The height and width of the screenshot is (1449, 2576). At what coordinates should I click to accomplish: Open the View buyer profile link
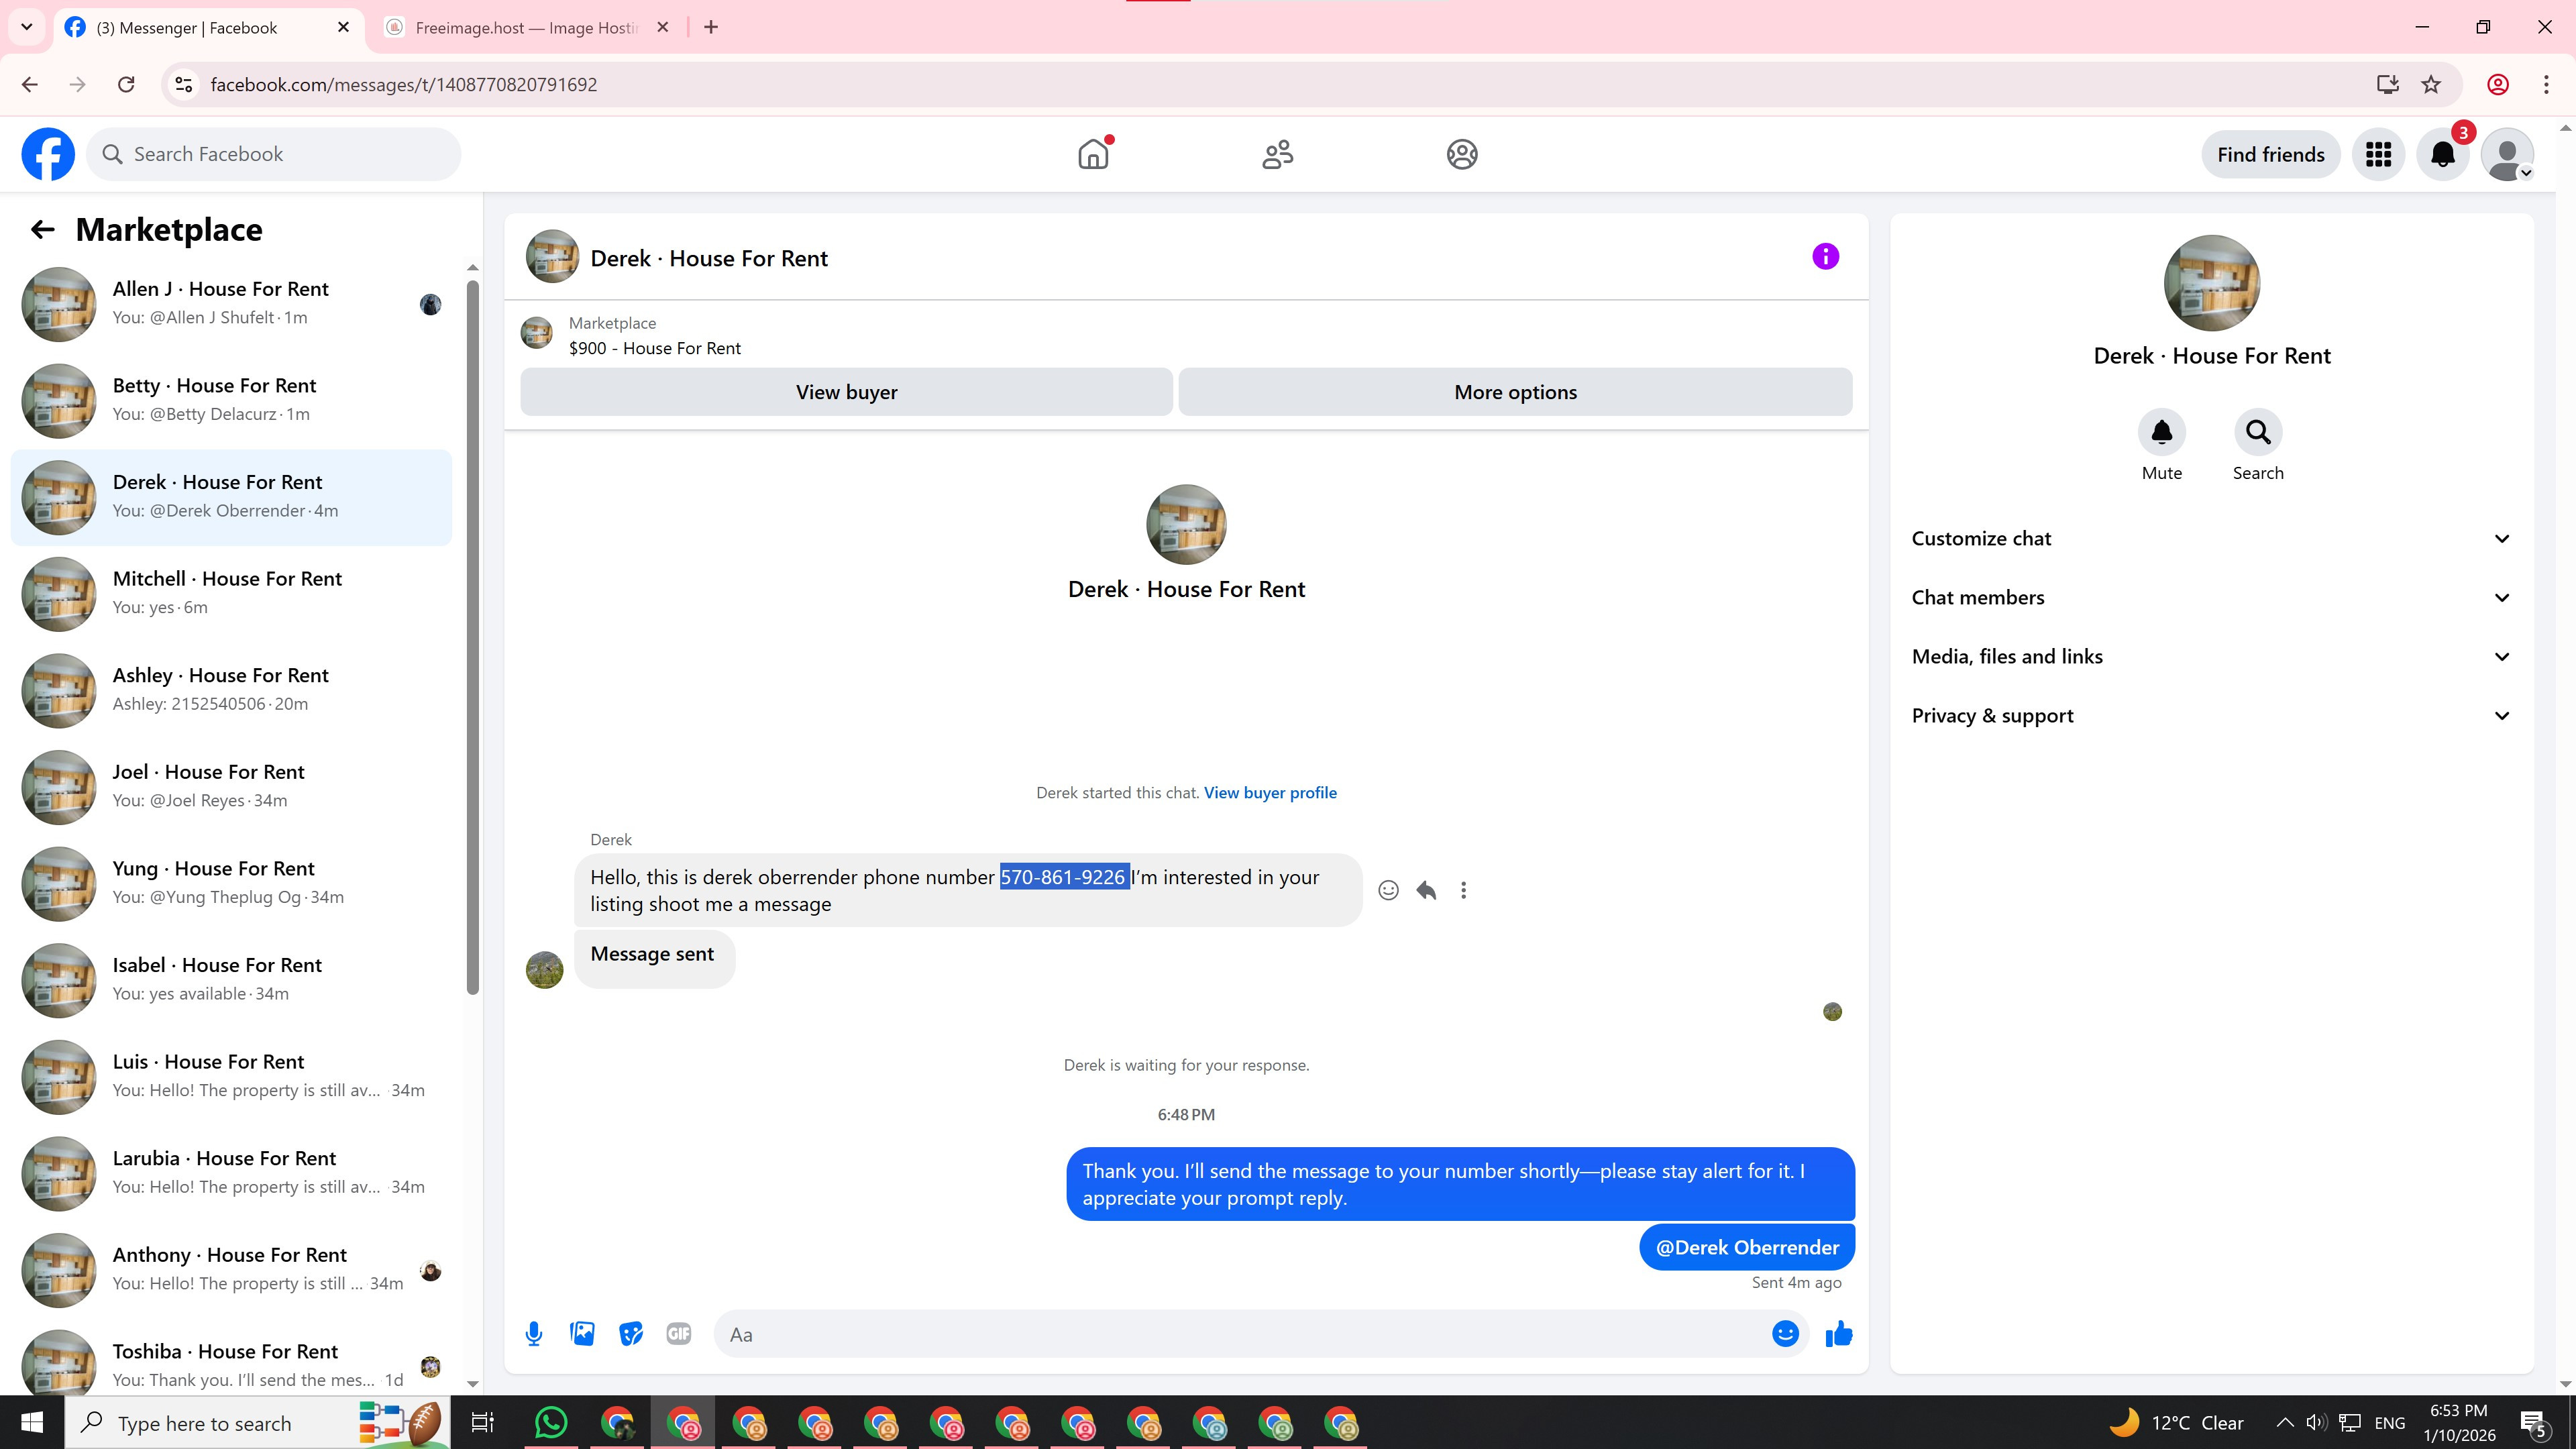point(1270,792)
